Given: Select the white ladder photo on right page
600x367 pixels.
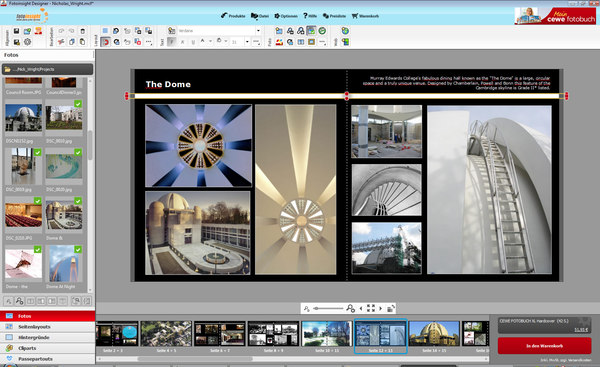Looking at the screenshot, I should tap(489, 190).
